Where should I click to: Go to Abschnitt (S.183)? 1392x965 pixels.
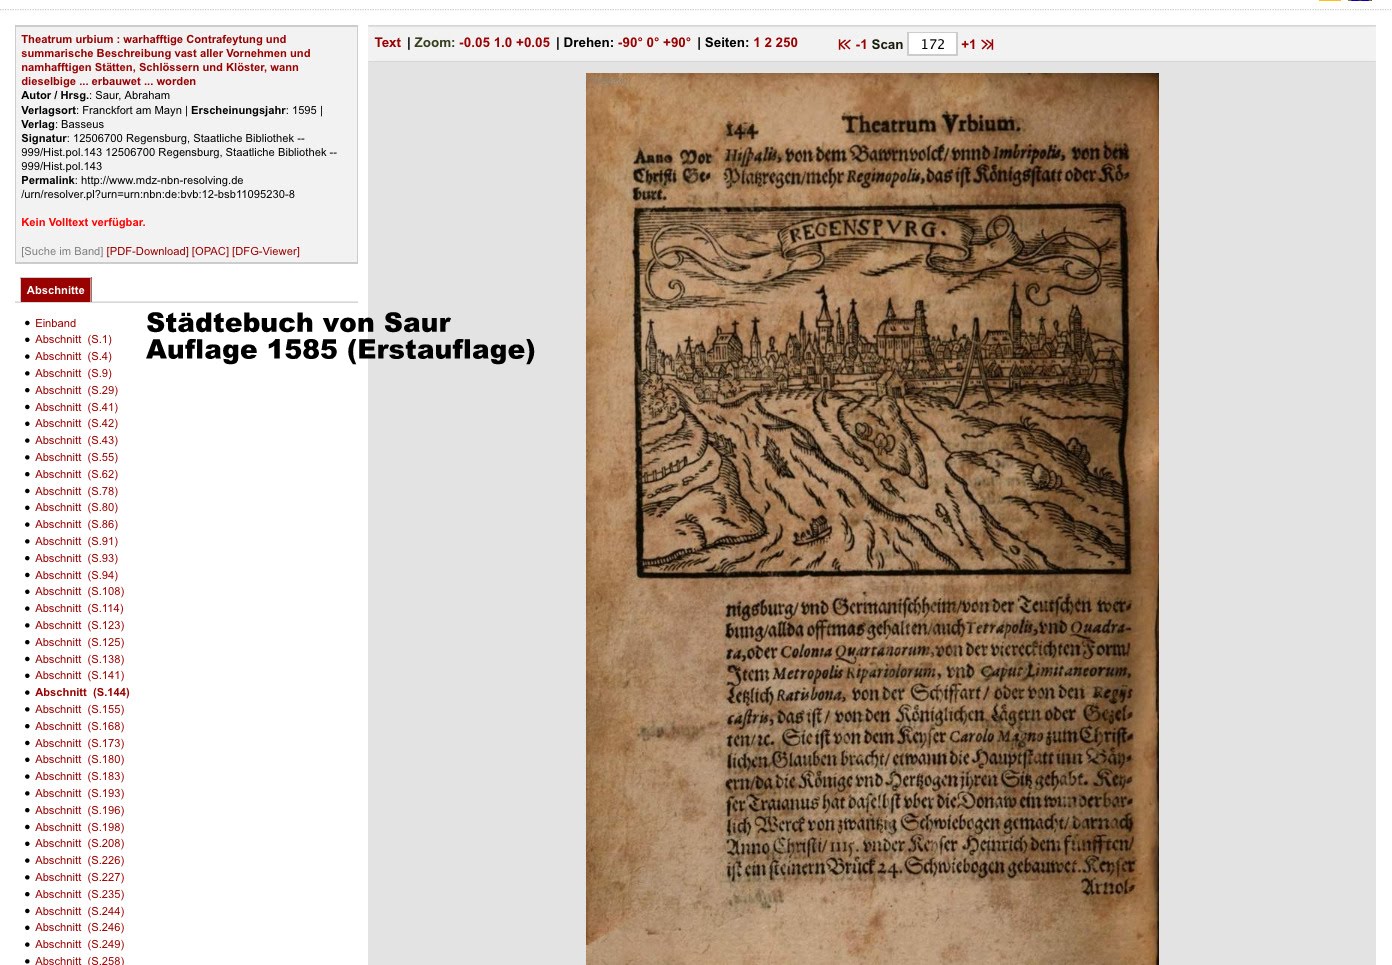pyautogui.click(x=80, y=777)
